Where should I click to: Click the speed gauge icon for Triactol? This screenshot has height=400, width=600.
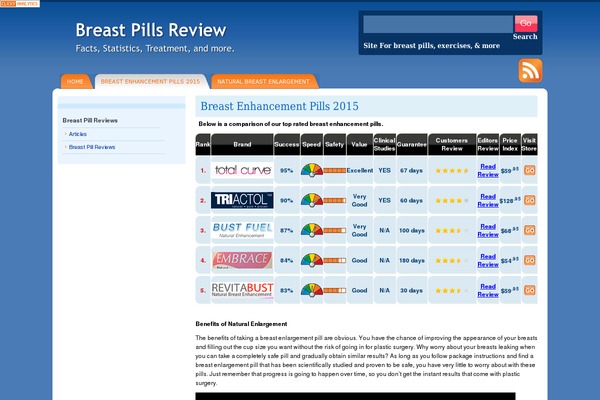pyautogui.click(x=312, y=200)
